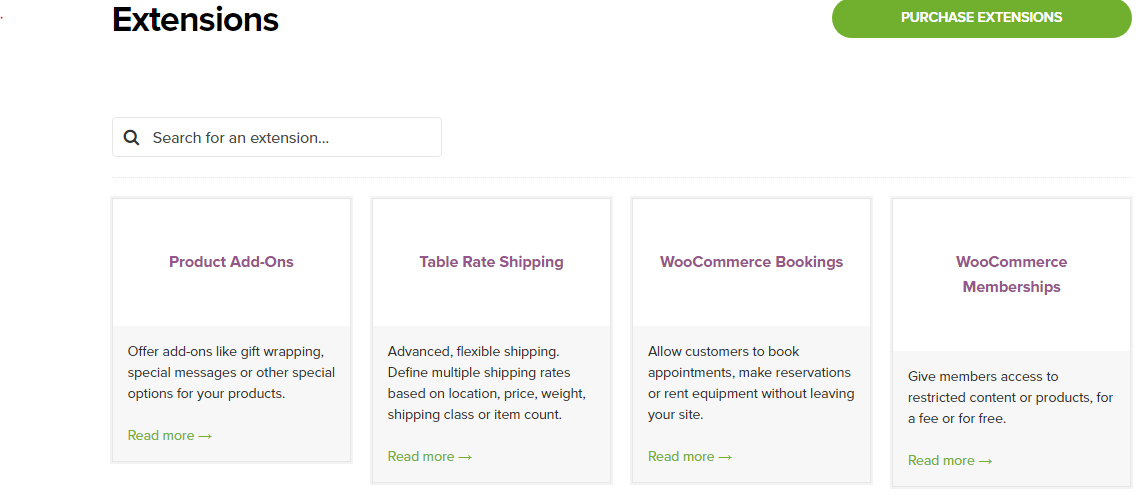Image resolution: width=1144 pixels, height=503 pixels.
Task: Open the Table Rate Shipping title link
Action: [491, 262]
